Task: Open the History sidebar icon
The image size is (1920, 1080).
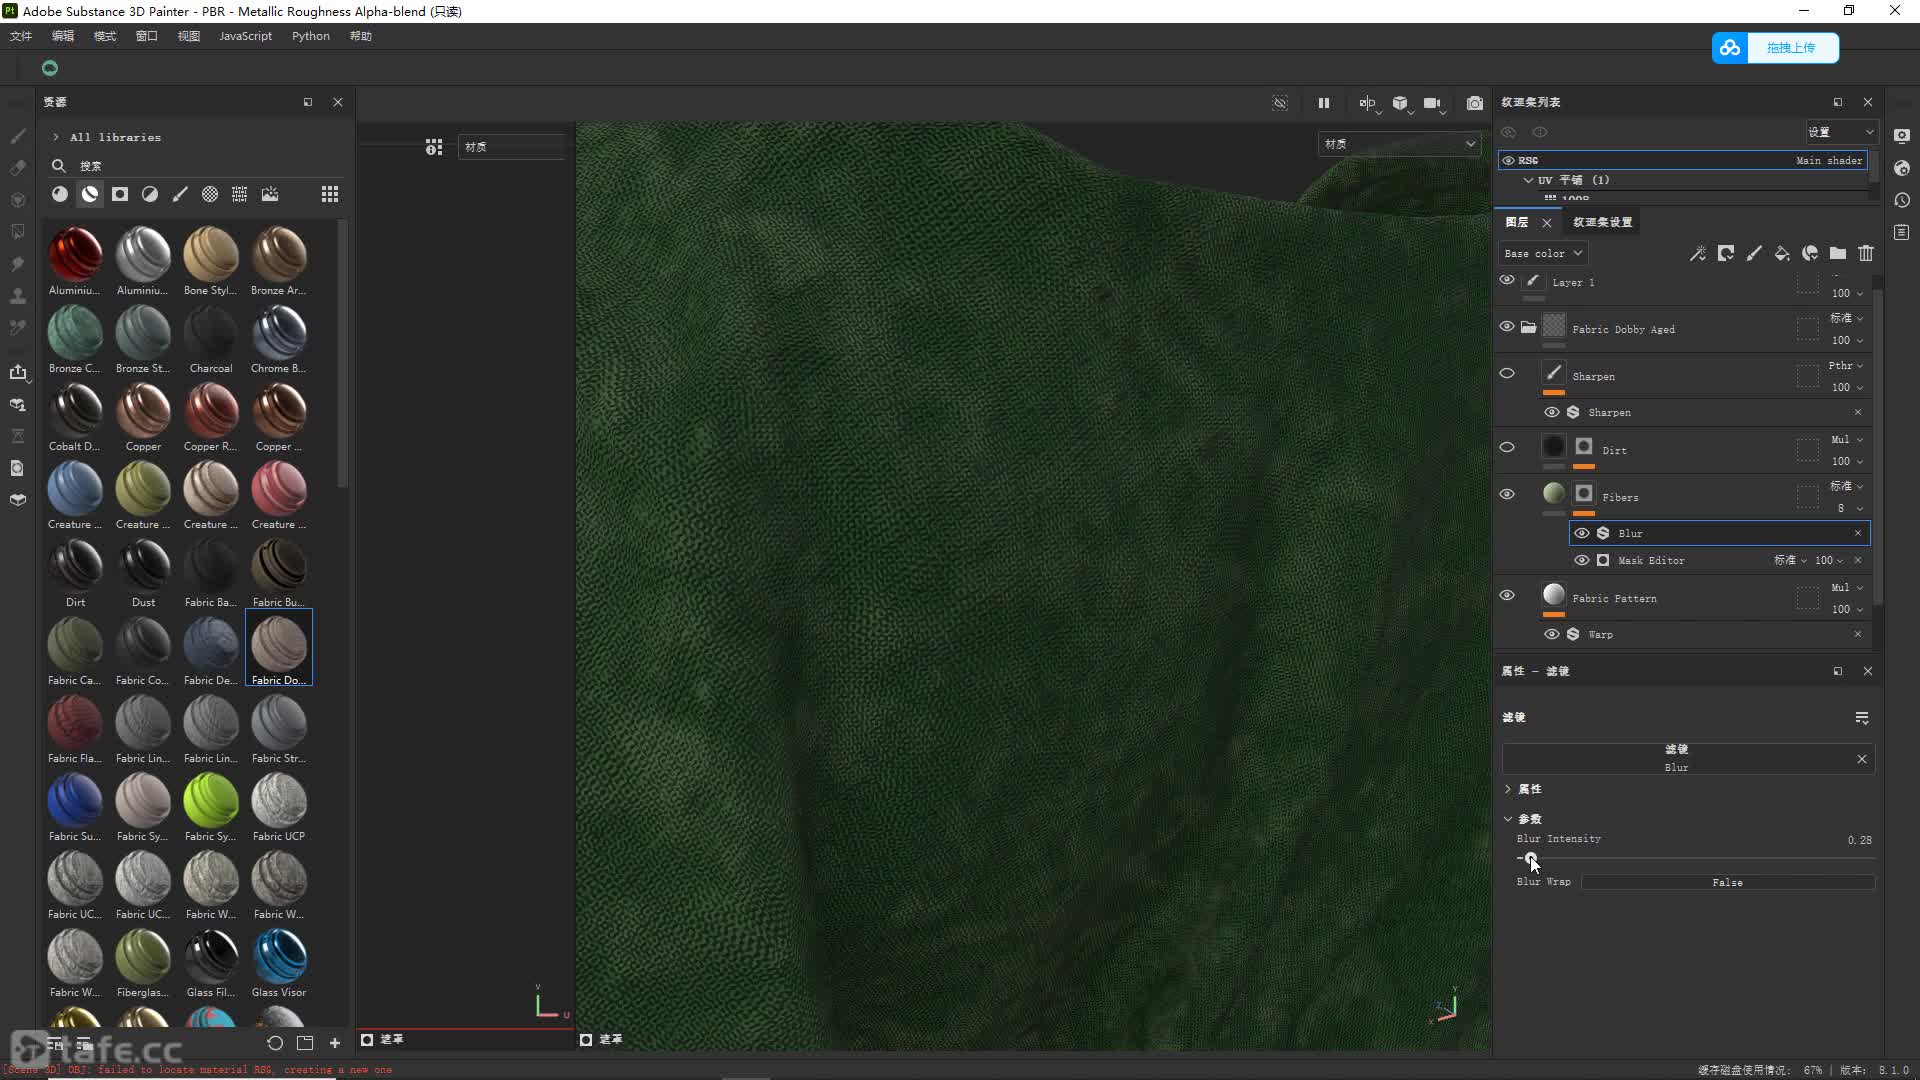Action: click(1902, 200)
